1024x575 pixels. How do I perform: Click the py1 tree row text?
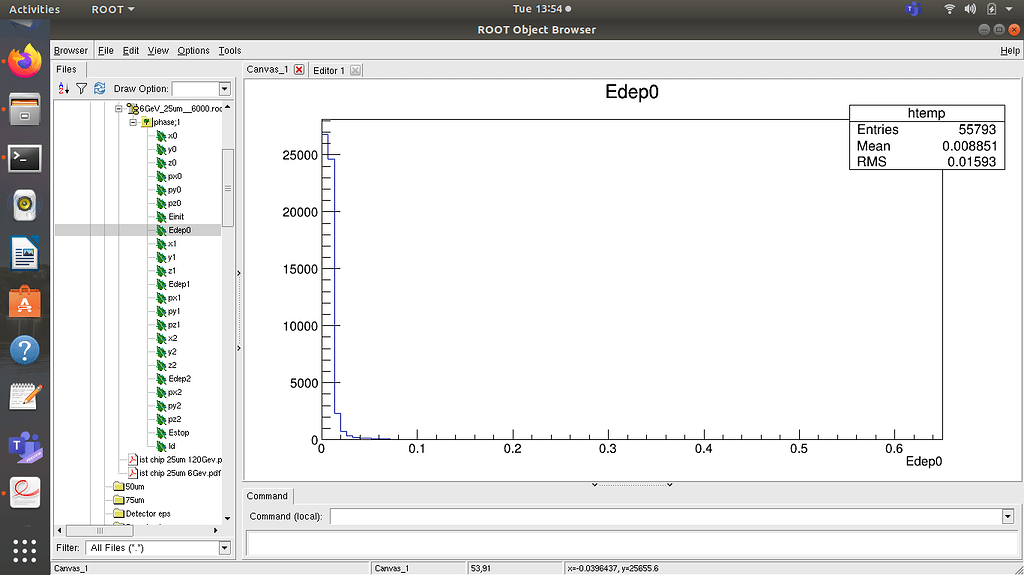[174, 312]
